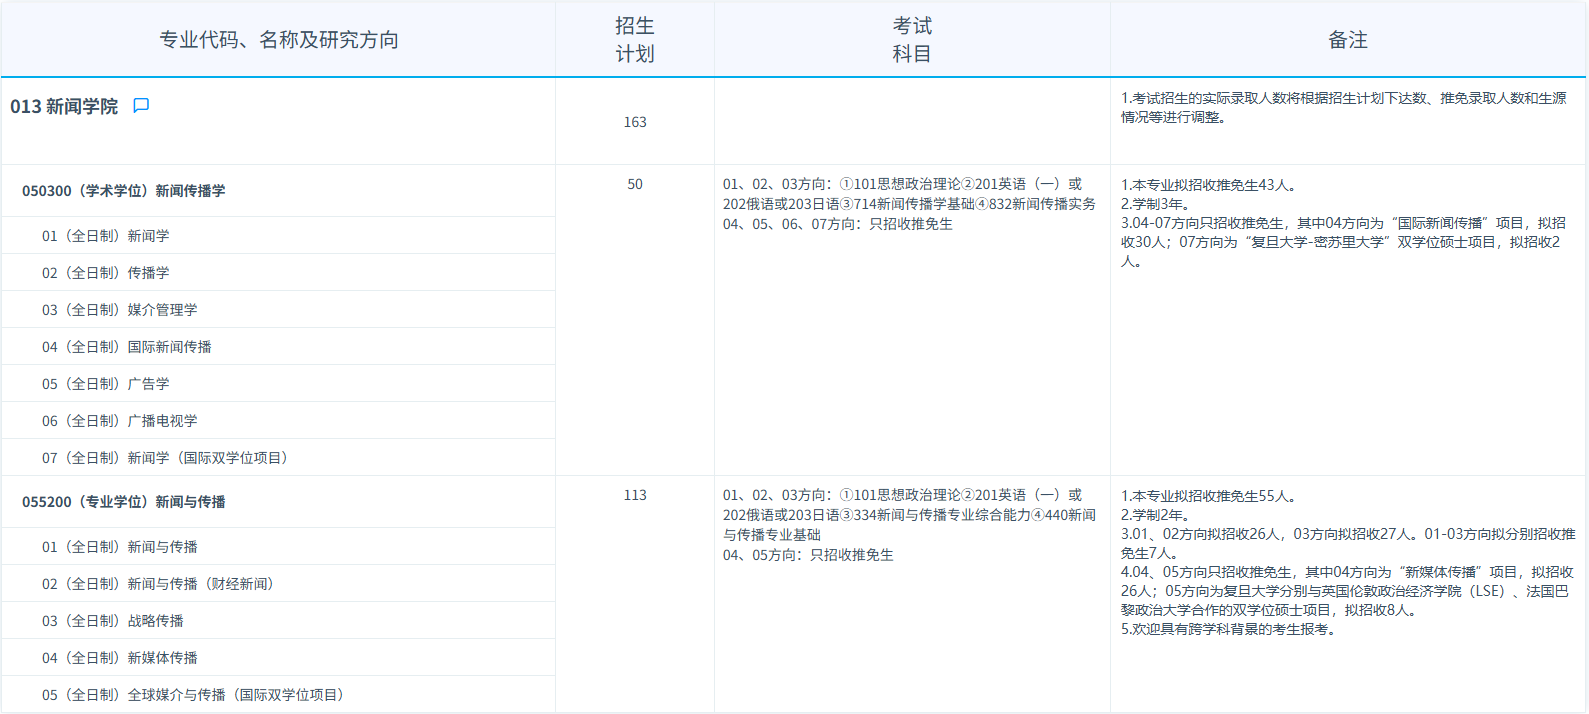Click 07 新闻学（国际双学位项目）row

tap(165, 458)
